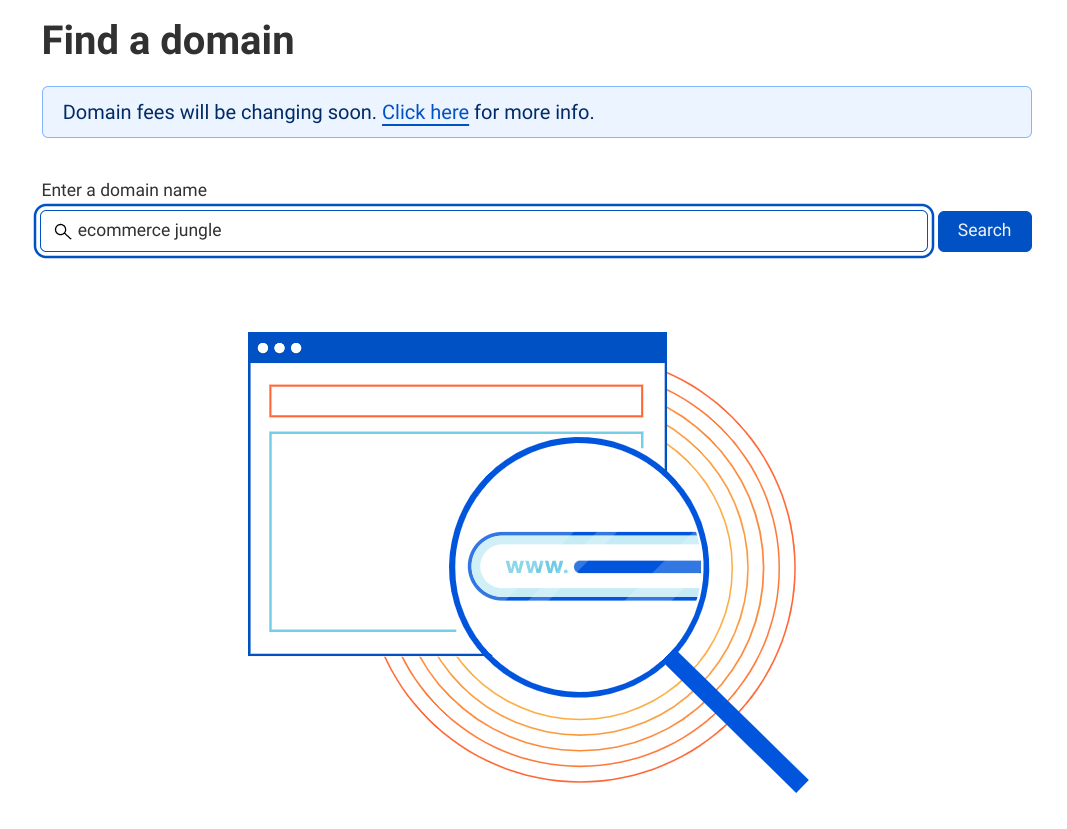Viewport: 1067px width, 829px height.
Task: Click the 'Find a domain' heading
Action: pos(168,41)
